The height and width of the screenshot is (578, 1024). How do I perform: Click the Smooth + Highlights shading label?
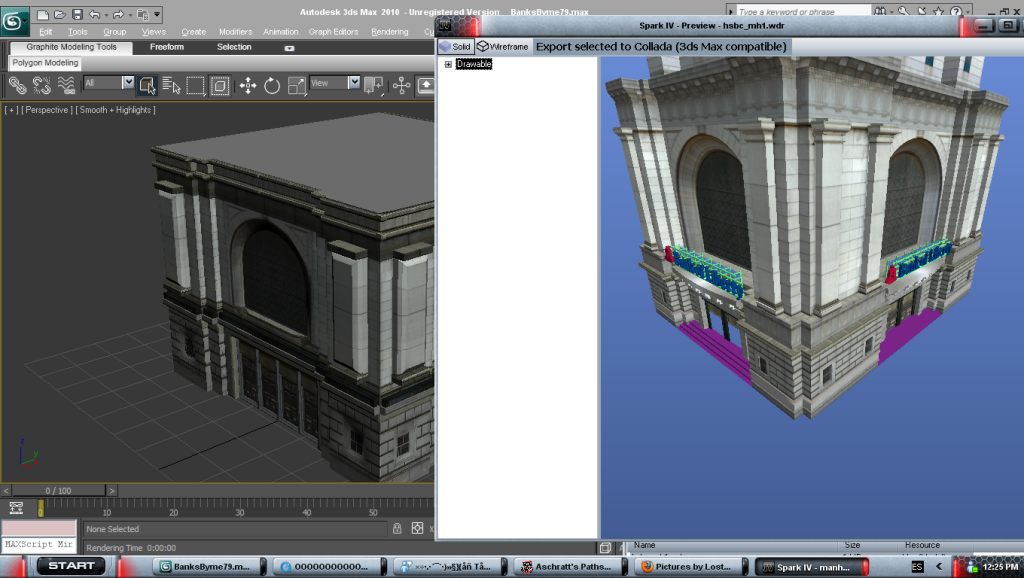[116, 110]
